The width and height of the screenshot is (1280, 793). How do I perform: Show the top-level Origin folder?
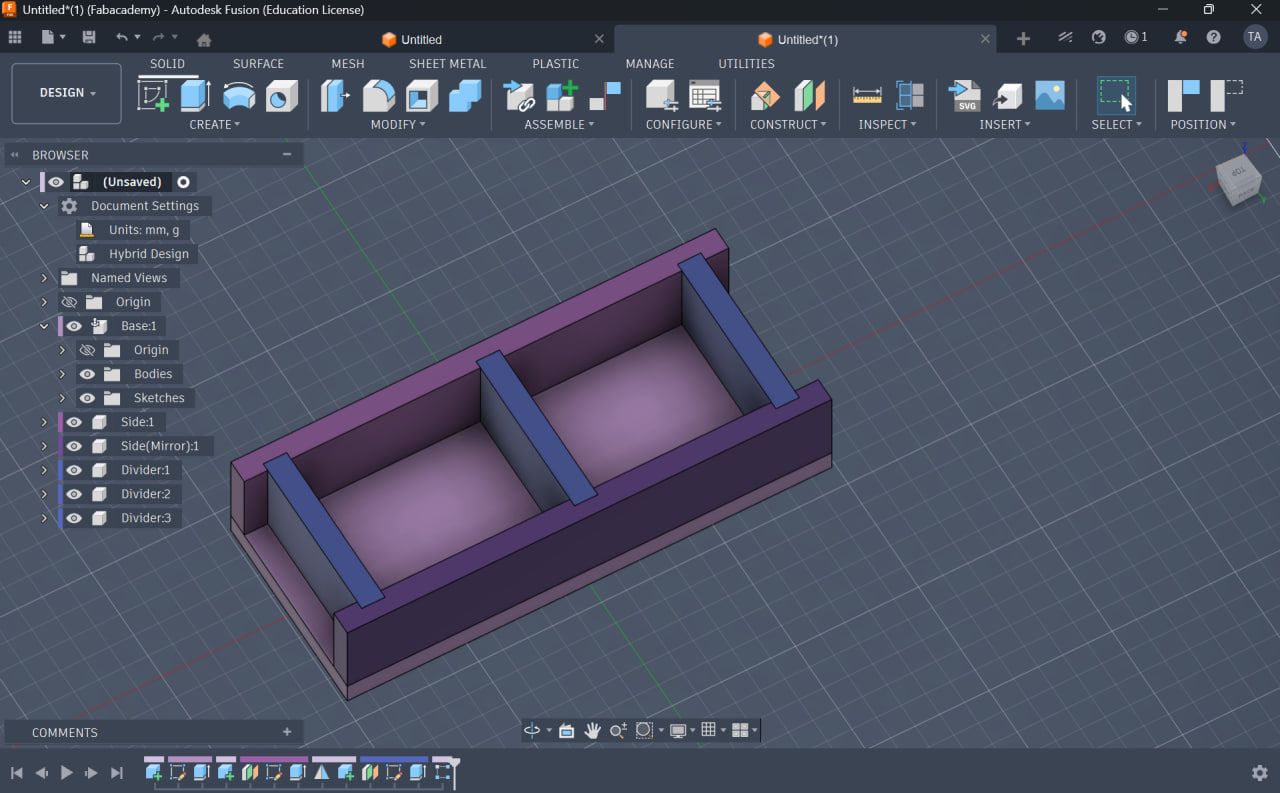tap(69, 302)
